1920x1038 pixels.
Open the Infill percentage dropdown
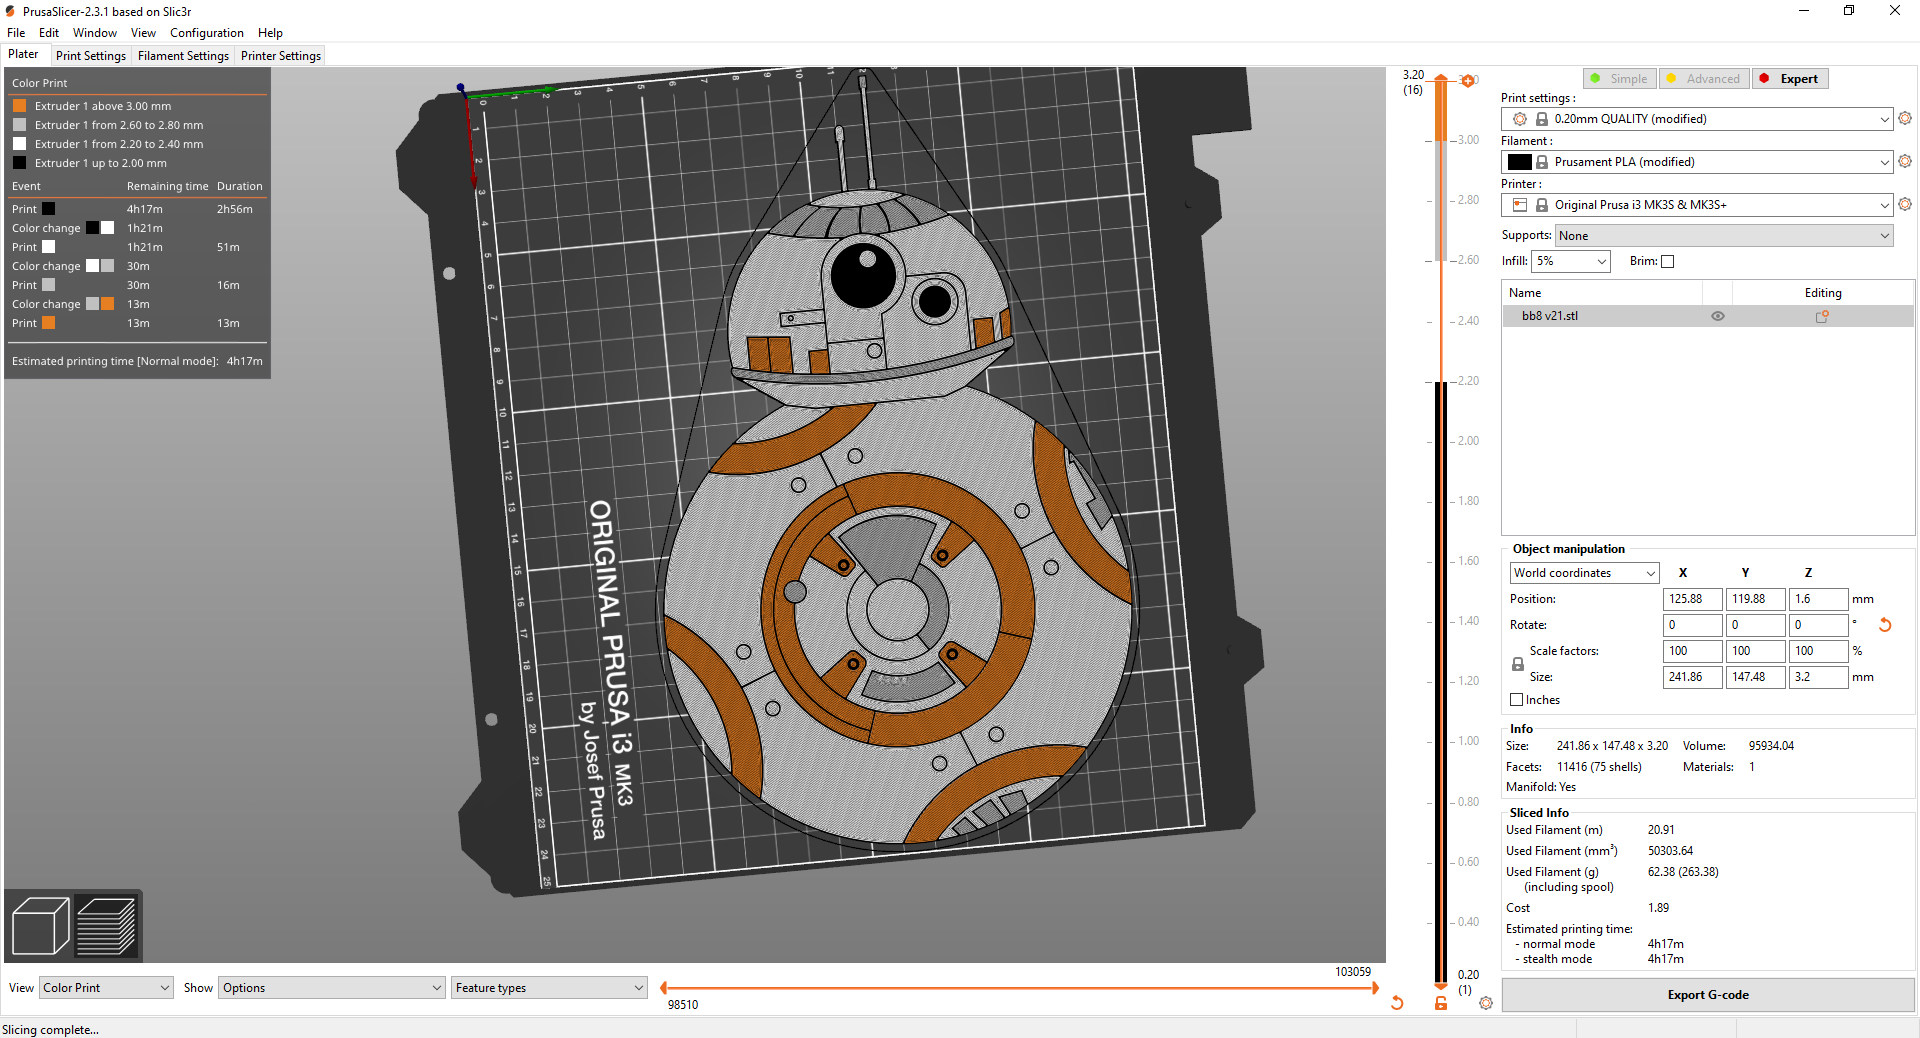(x=1570, y=261)
